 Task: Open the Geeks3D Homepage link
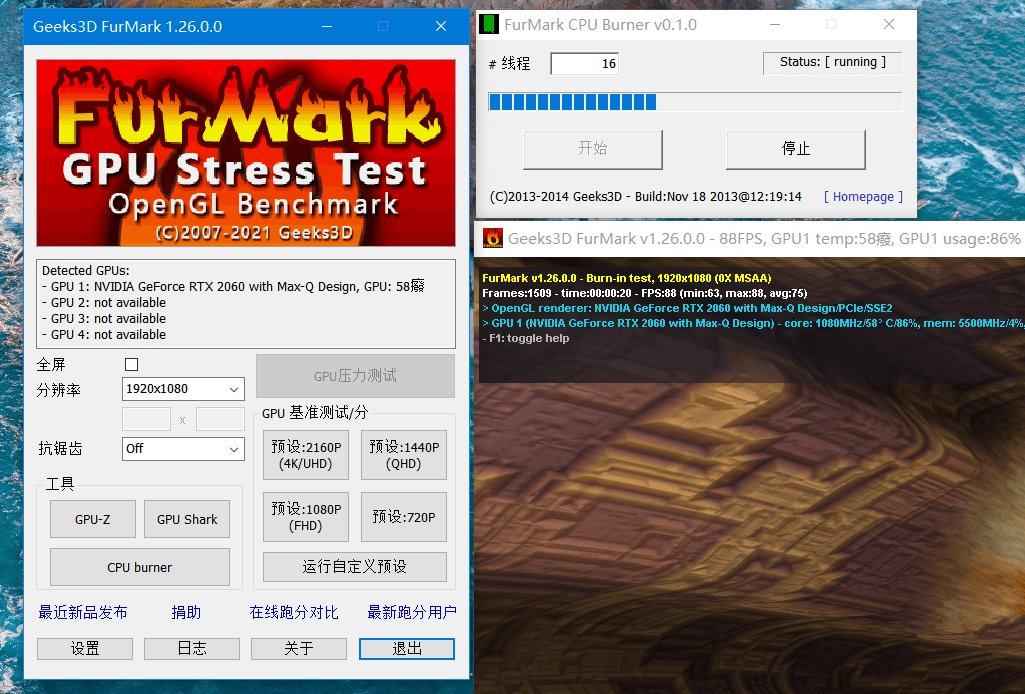tap(862, 197)
